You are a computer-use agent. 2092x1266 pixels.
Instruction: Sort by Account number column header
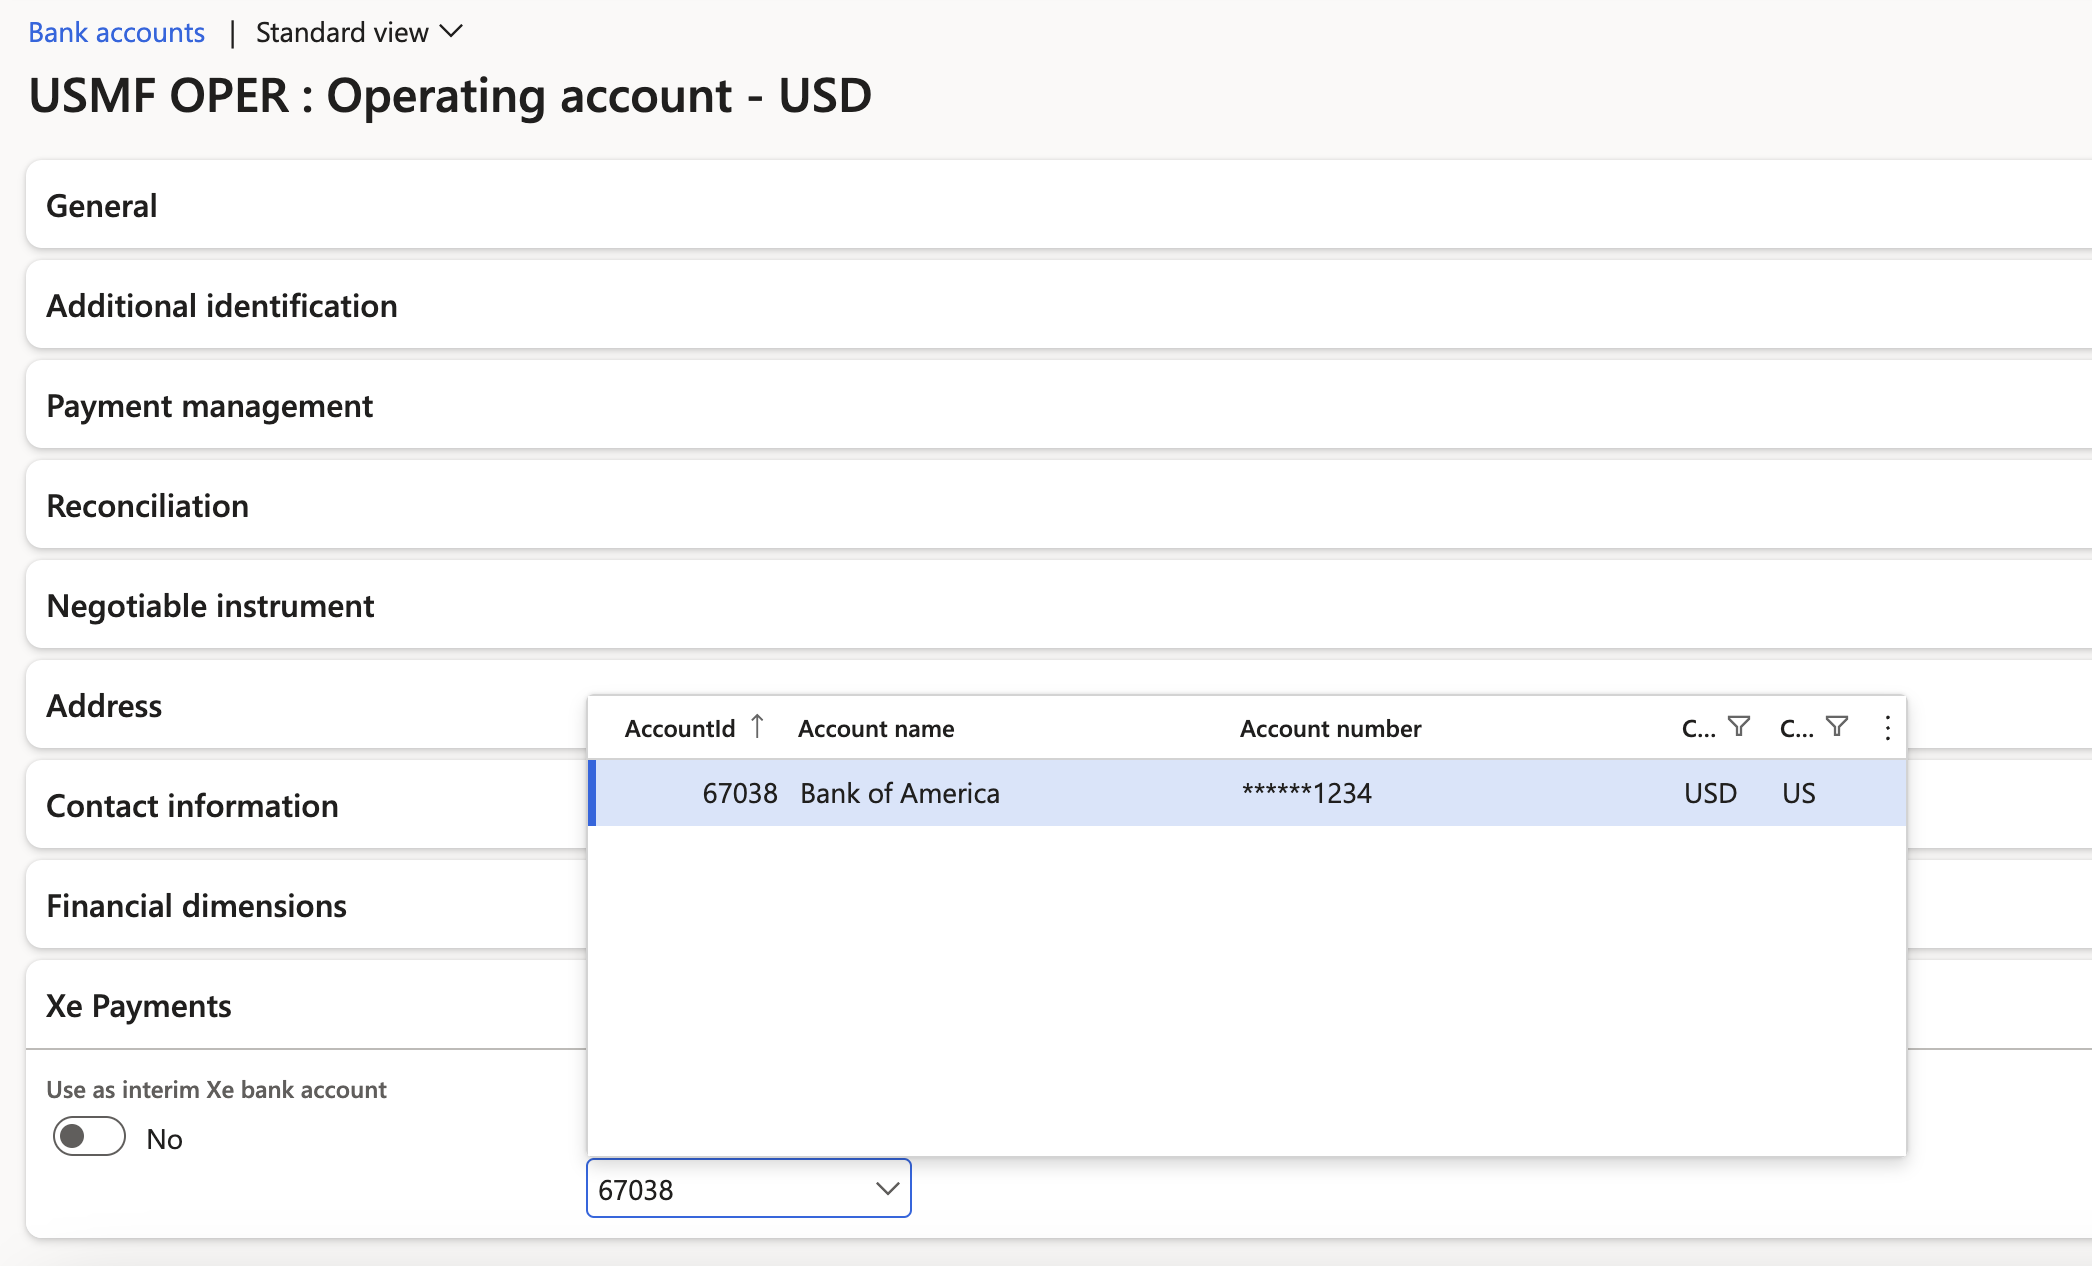tap(1330, 729)
